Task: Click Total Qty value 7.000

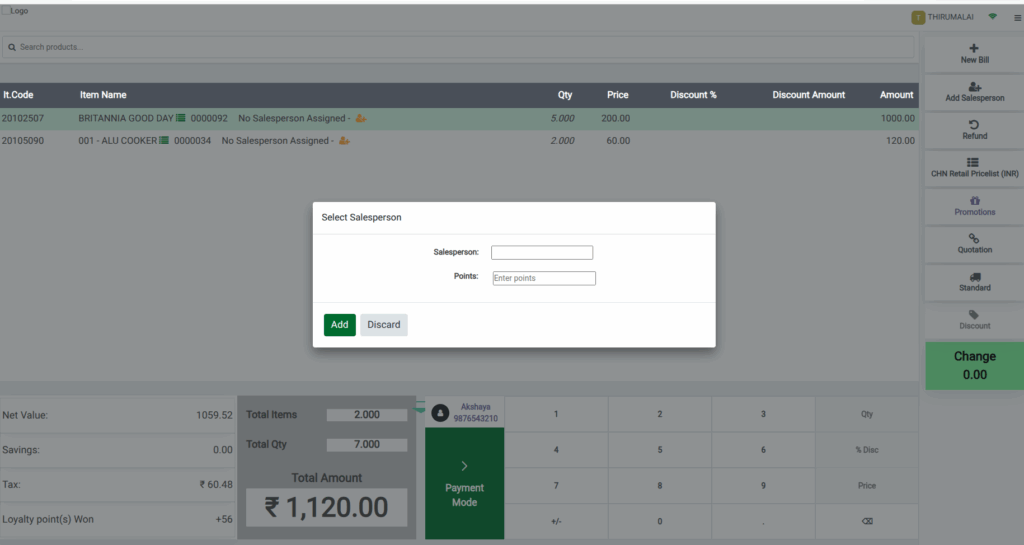Action: tap(367, 444)
